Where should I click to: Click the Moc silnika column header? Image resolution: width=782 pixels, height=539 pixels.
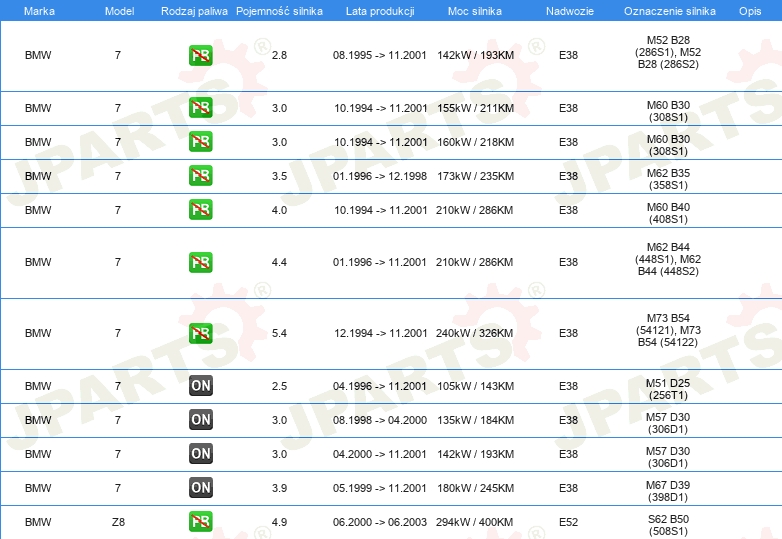point(475,11)
